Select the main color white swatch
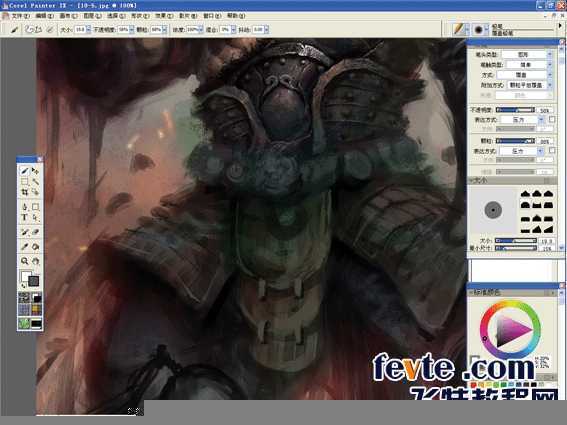The width and height of the screenshot is (567, 425). [25, 276]
